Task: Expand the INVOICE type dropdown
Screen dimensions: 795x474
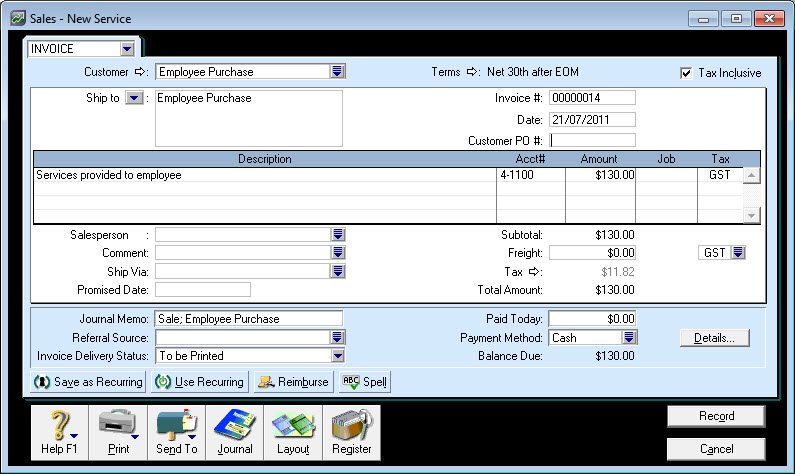Action: tap(127, 48)
